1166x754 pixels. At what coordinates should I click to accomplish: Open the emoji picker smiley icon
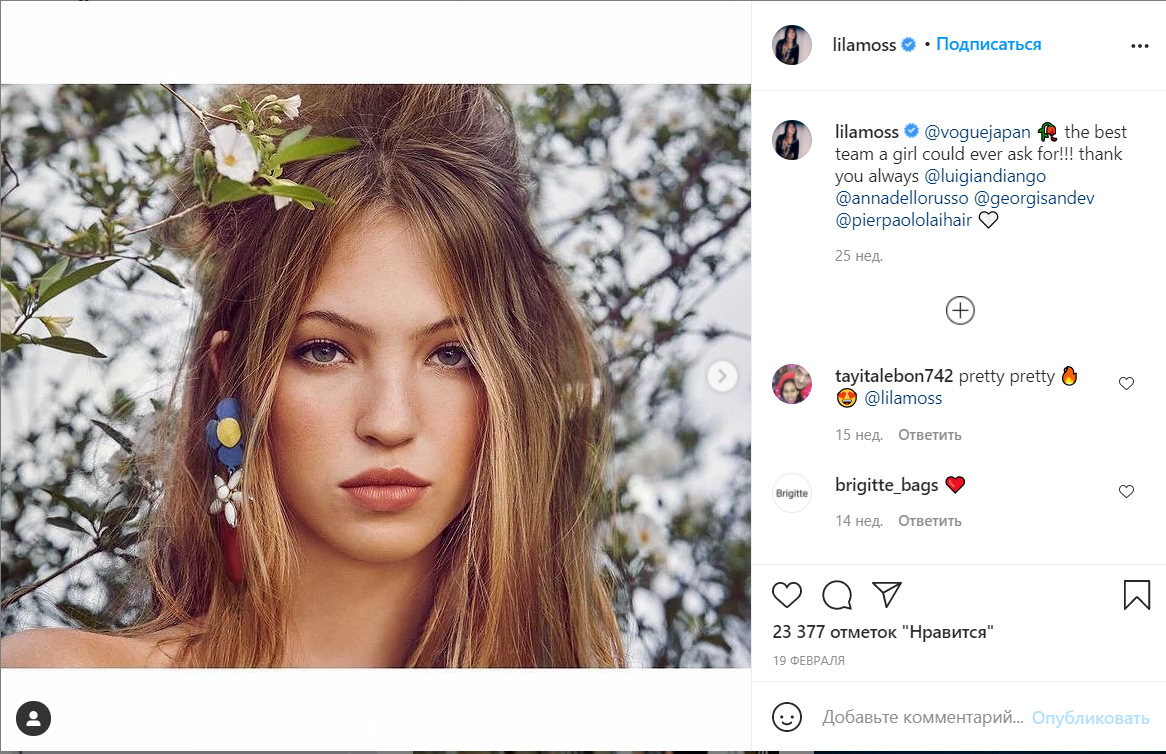tap(787, 717)
